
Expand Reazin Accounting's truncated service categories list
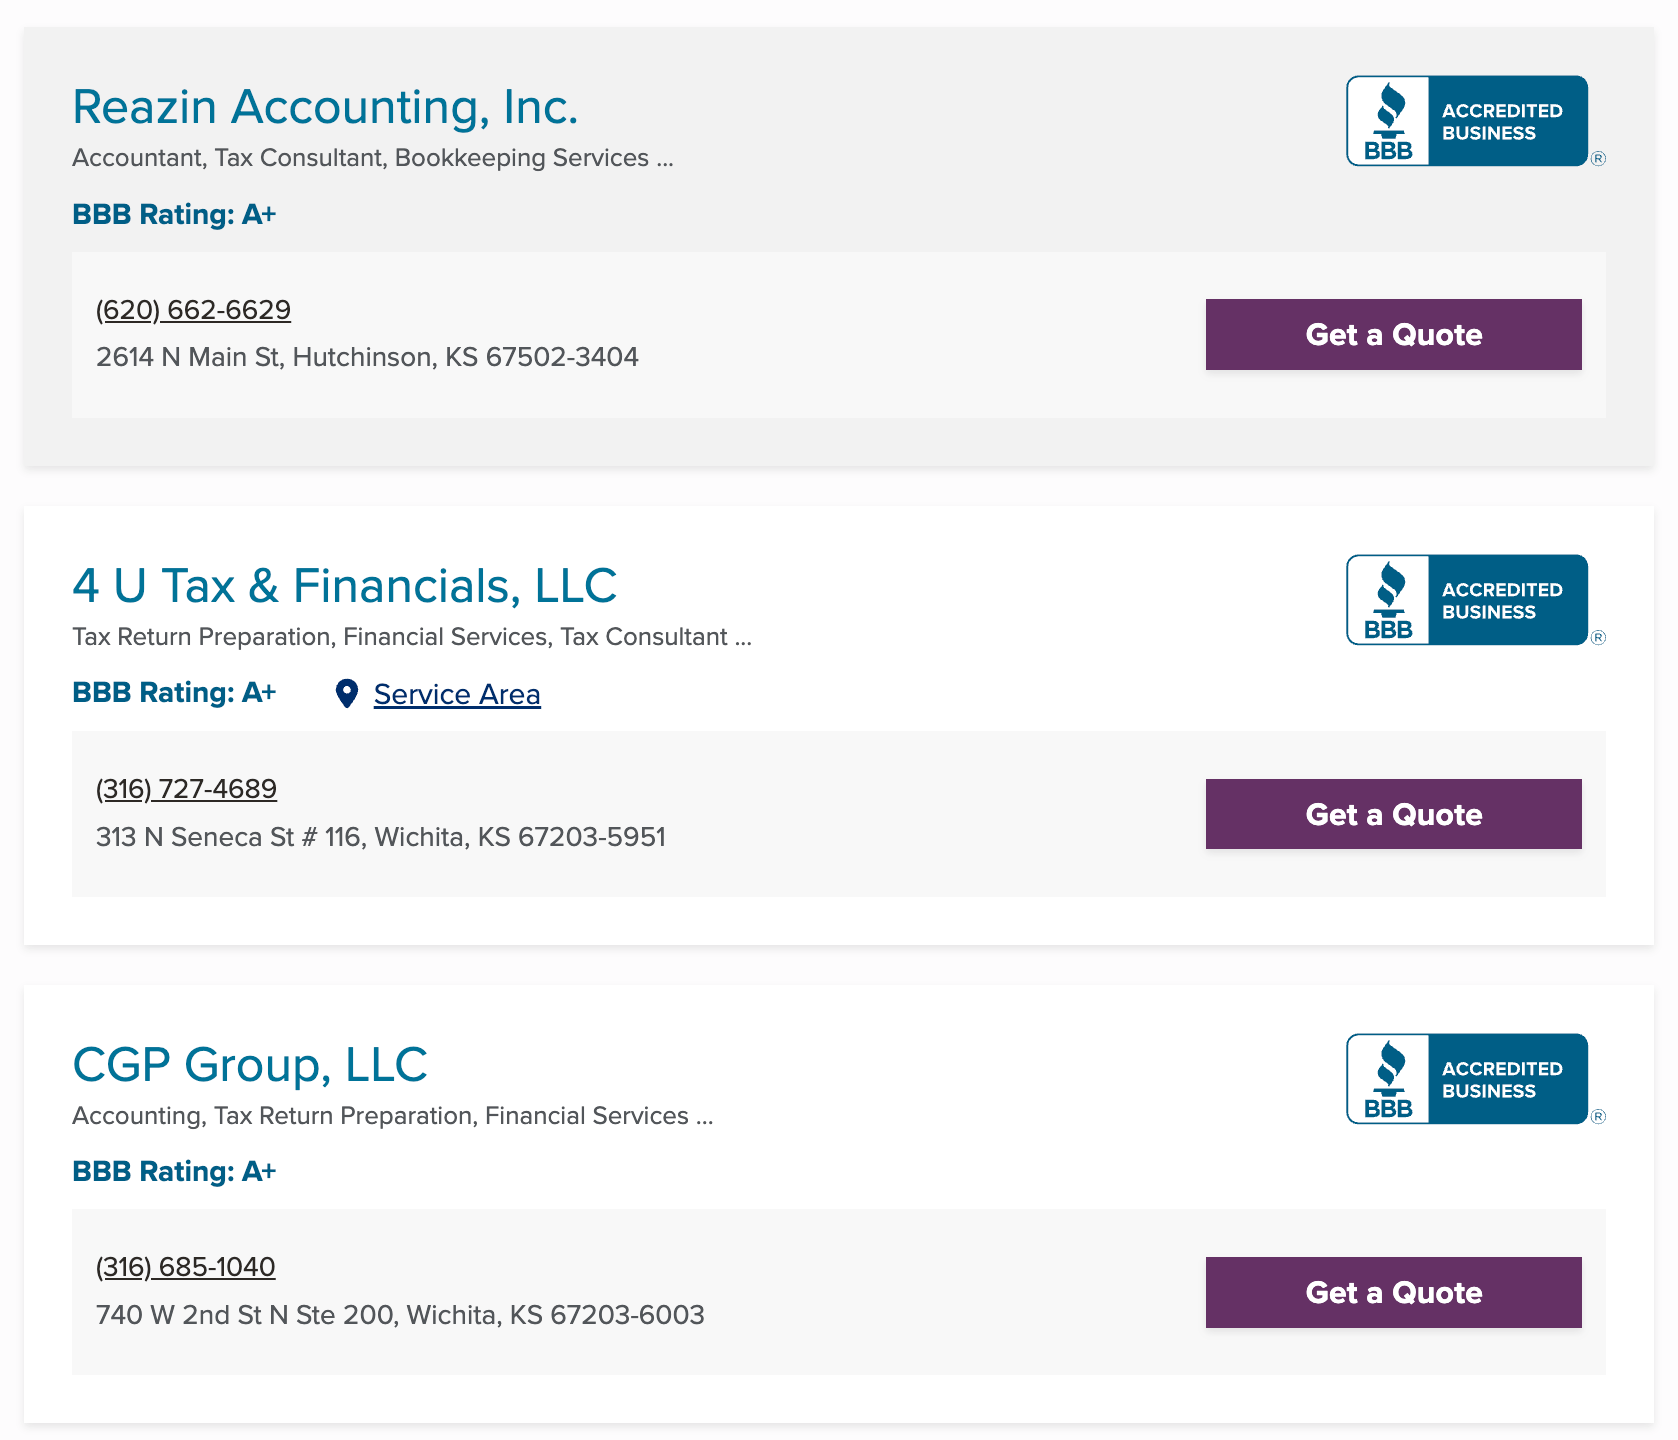[x=663, y=157]
